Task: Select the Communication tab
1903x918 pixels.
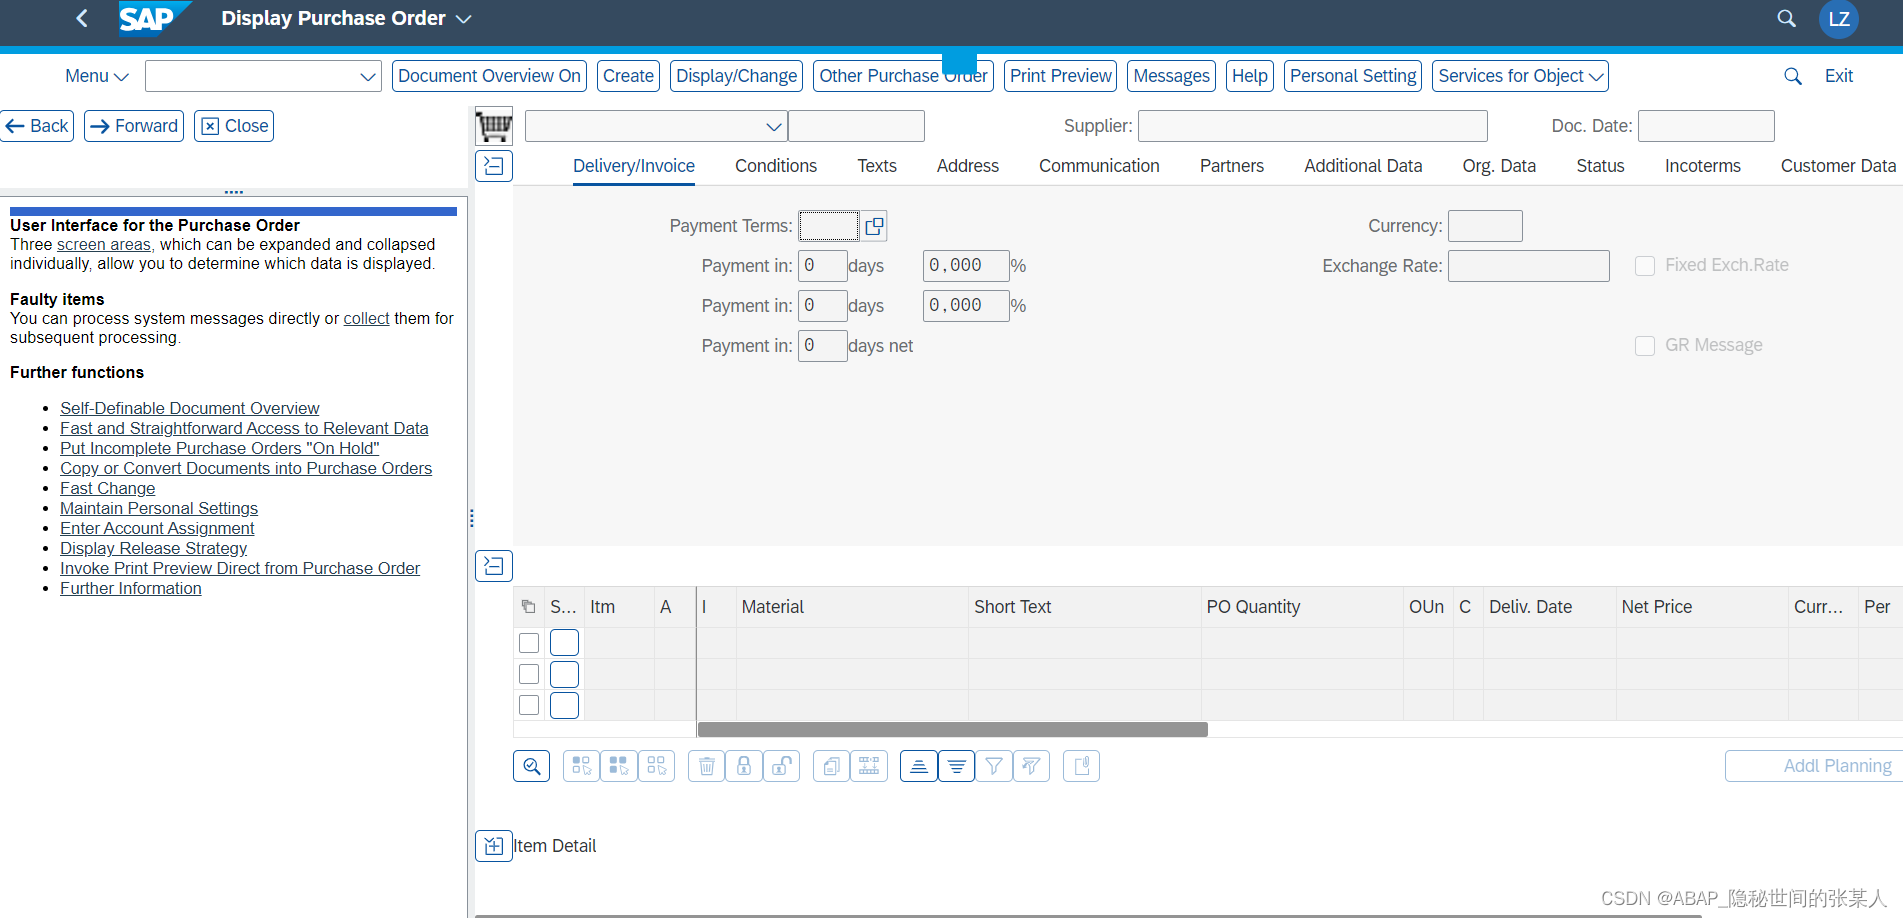Action: pyautogui.click(x=1099, y=166)
